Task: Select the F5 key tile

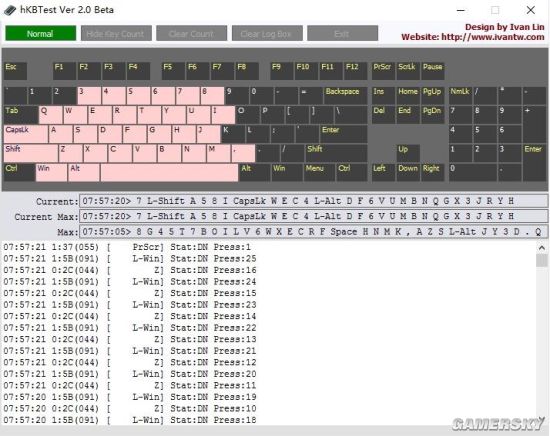Action: (173, 71)
